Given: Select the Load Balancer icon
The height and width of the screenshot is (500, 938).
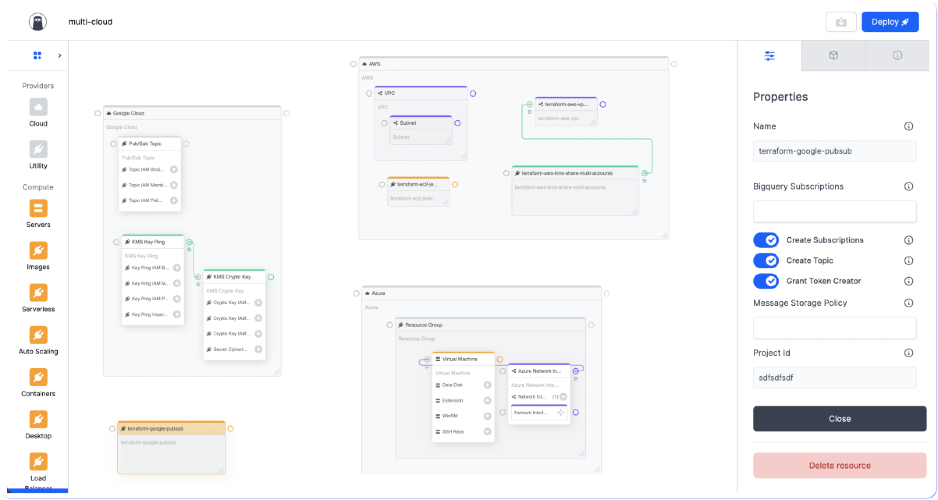Looking at the screenshot, I should coord(38,462).
